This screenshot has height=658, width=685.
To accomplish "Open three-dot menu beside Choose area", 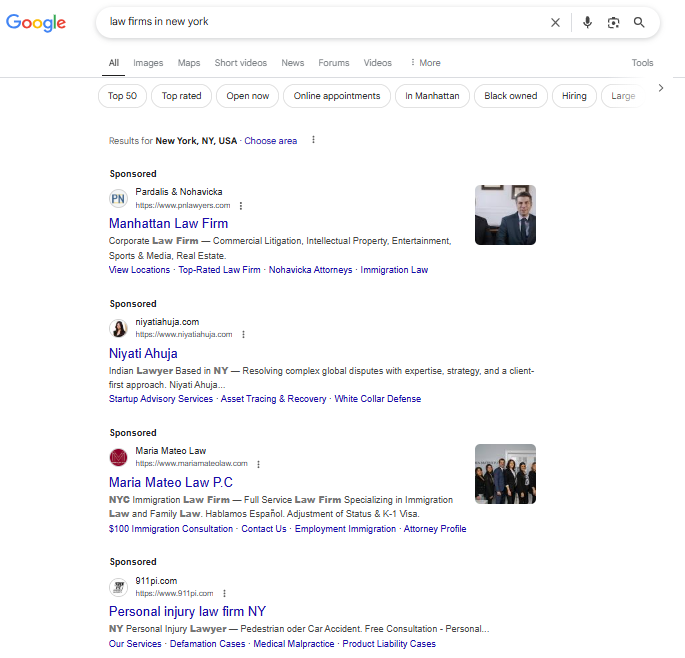I will (313, 140).
